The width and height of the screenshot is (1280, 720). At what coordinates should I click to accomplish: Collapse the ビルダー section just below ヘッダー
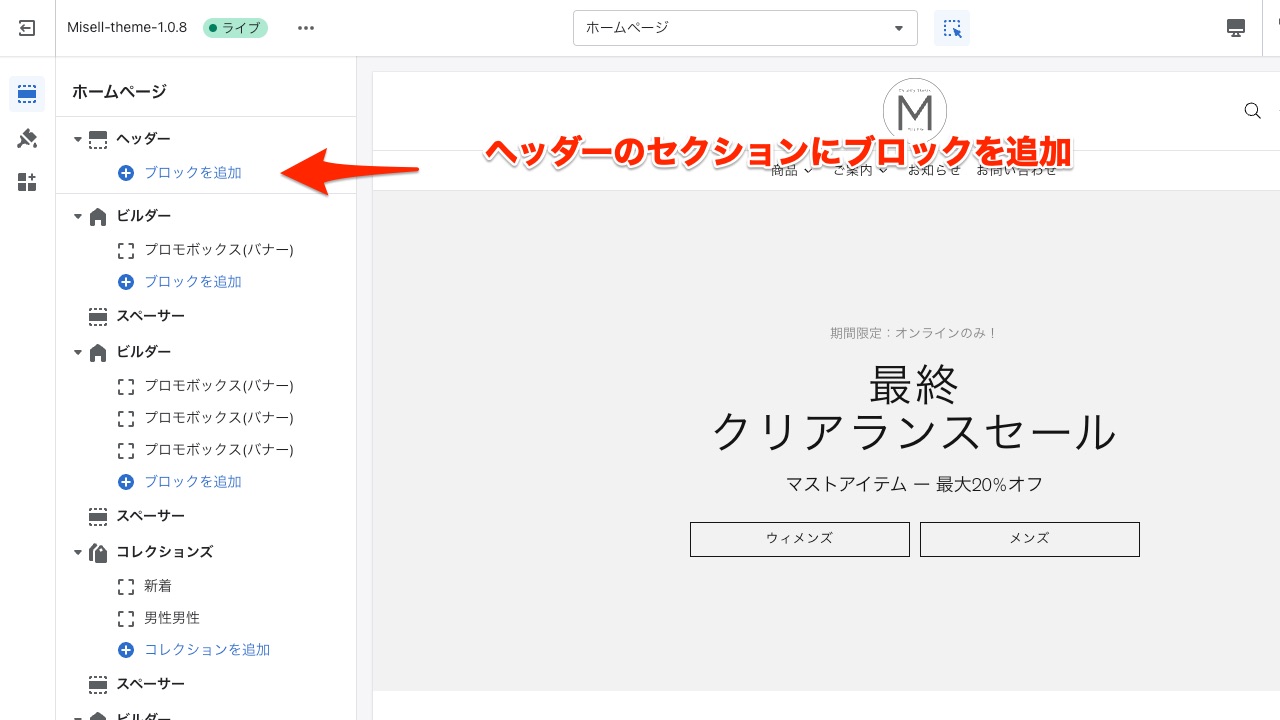(x=77, y=216)
